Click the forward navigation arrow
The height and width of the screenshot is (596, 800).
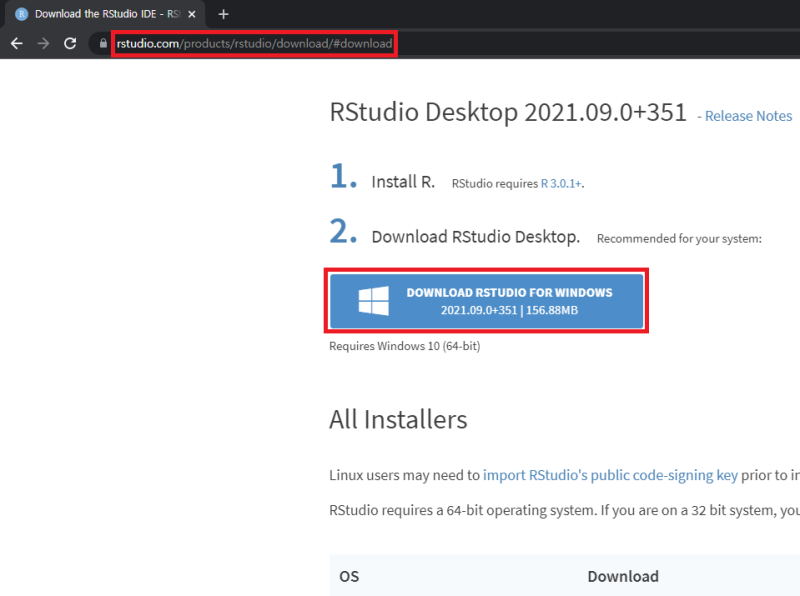[x=43, y=43]
